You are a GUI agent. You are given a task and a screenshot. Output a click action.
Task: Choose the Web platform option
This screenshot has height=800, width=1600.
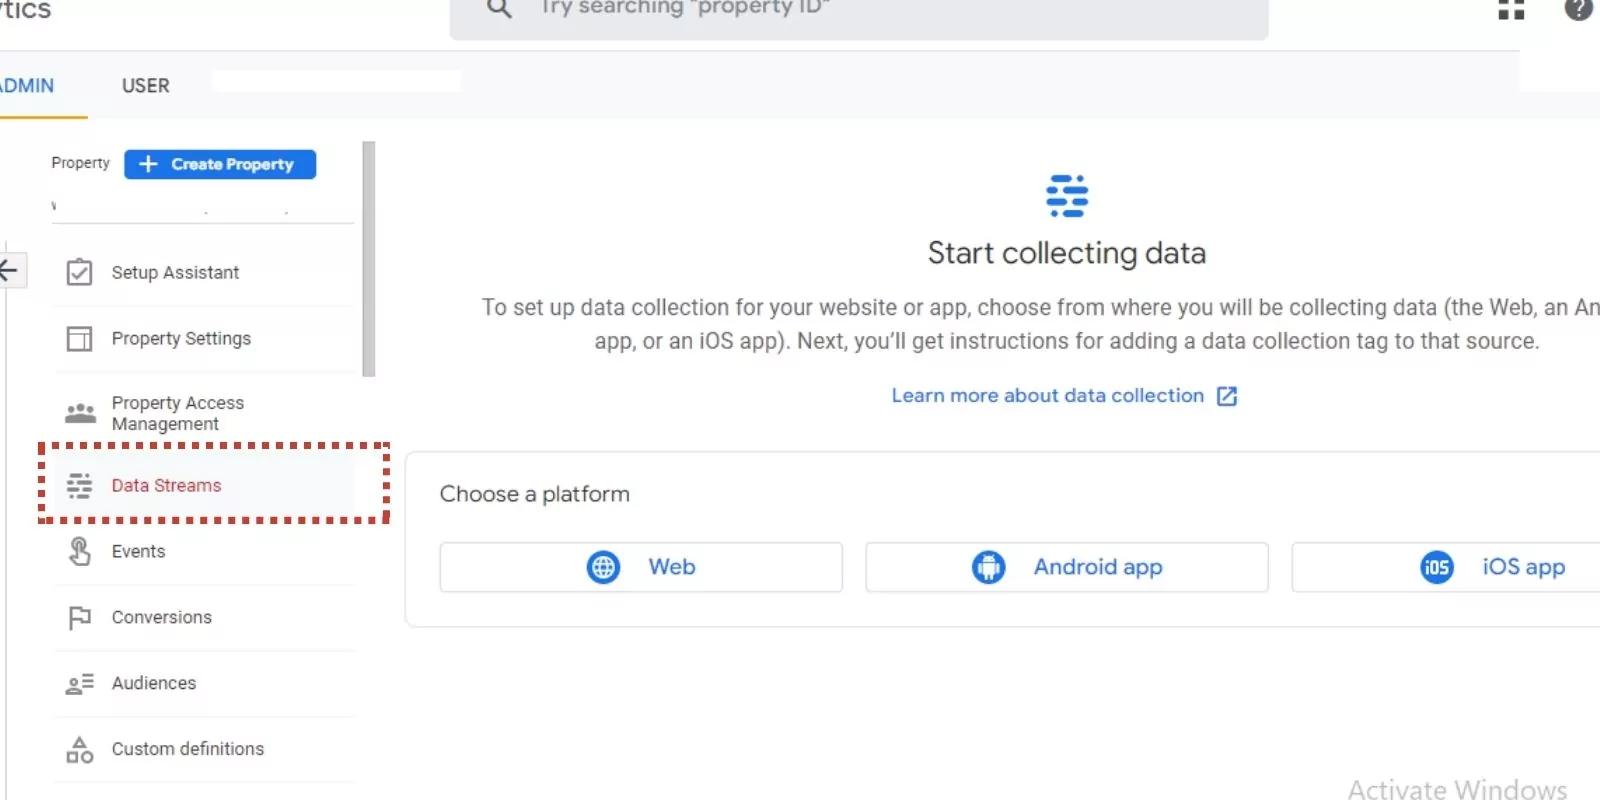pos(641,567)
